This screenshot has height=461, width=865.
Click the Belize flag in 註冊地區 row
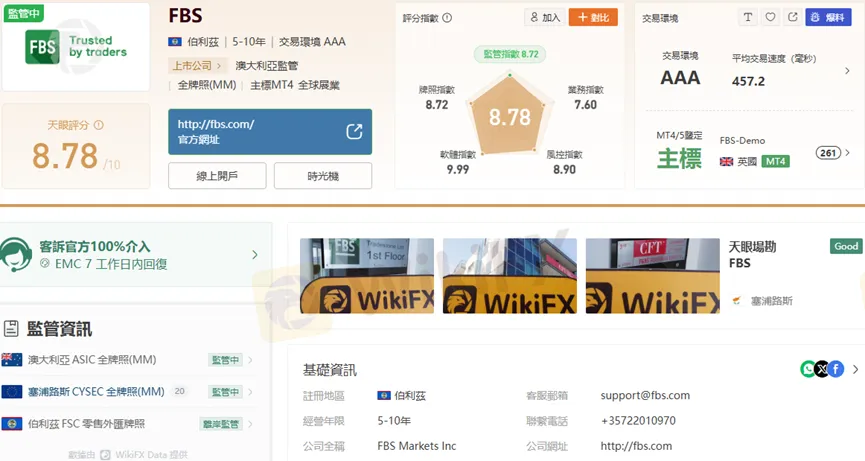384,395
